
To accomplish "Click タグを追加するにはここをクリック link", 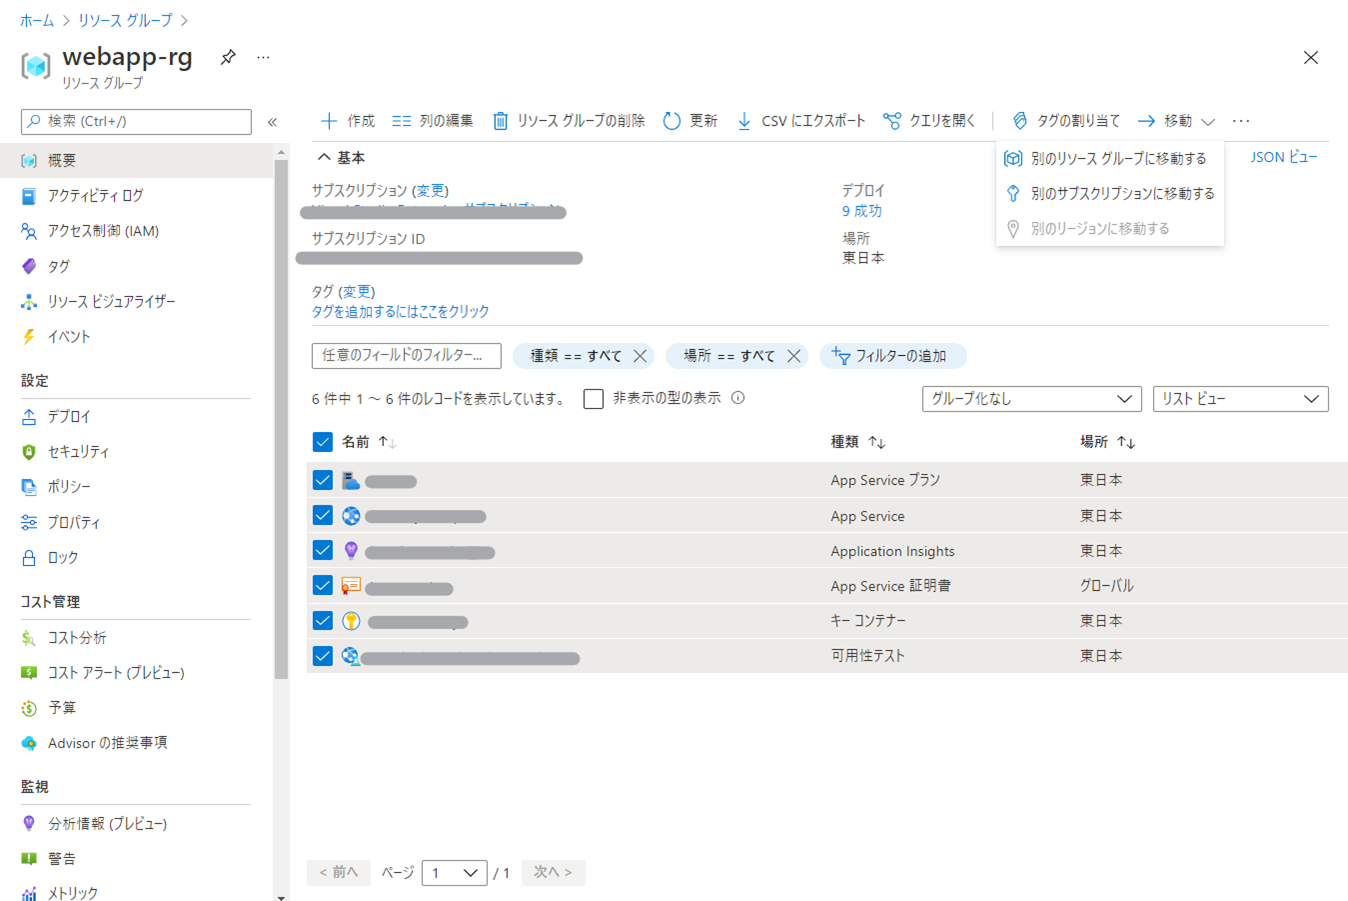I will tap(398, 311).
